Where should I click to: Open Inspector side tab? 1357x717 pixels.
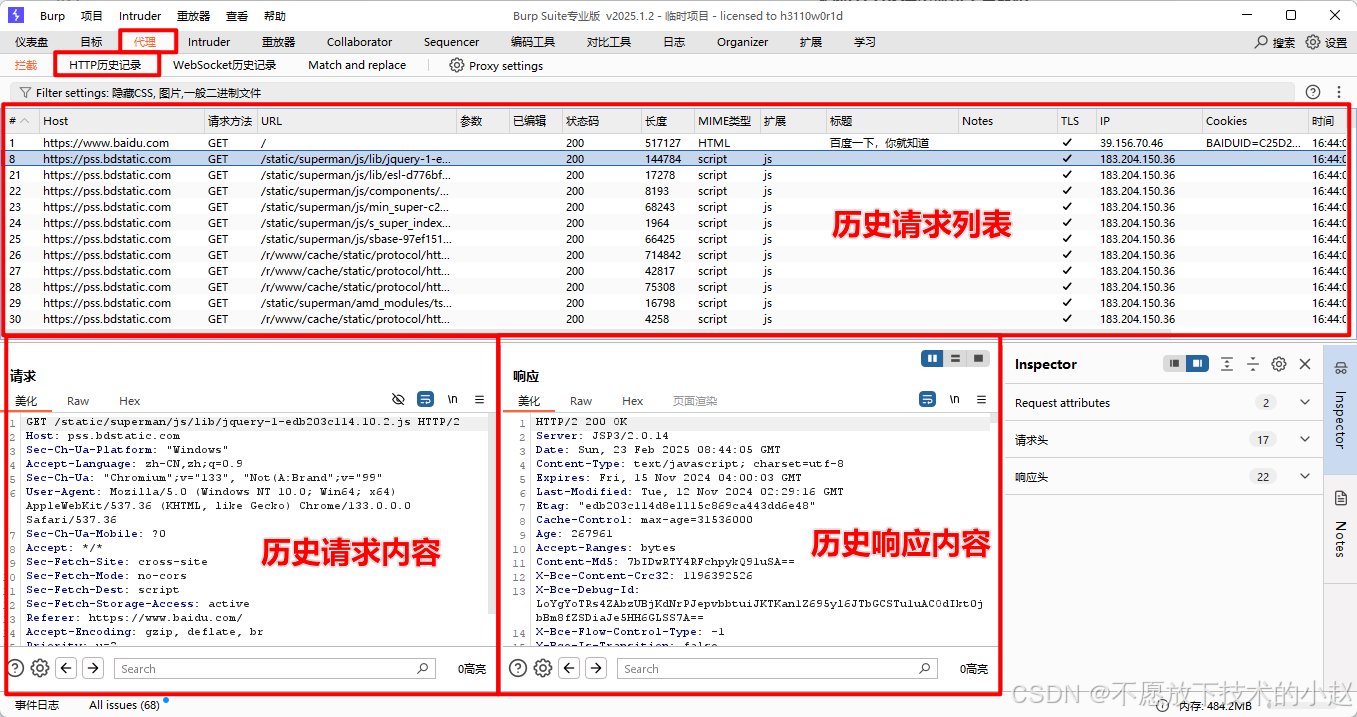coord(1340,408)
